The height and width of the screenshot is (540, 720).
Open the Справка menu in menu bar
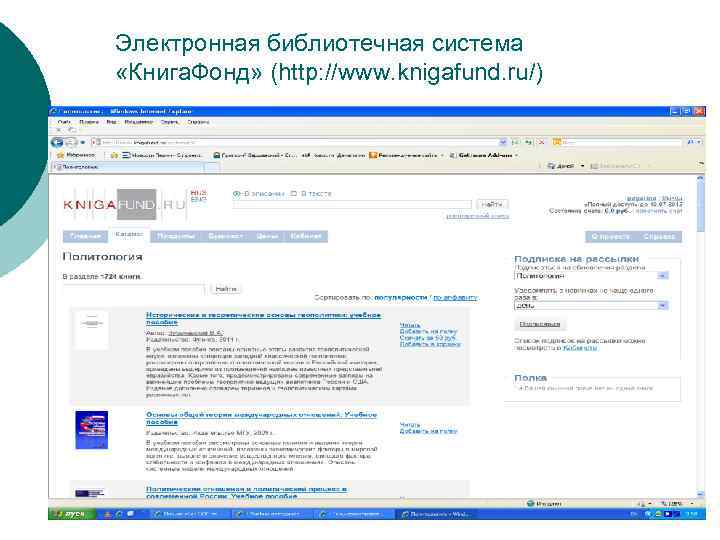(198, 122)
